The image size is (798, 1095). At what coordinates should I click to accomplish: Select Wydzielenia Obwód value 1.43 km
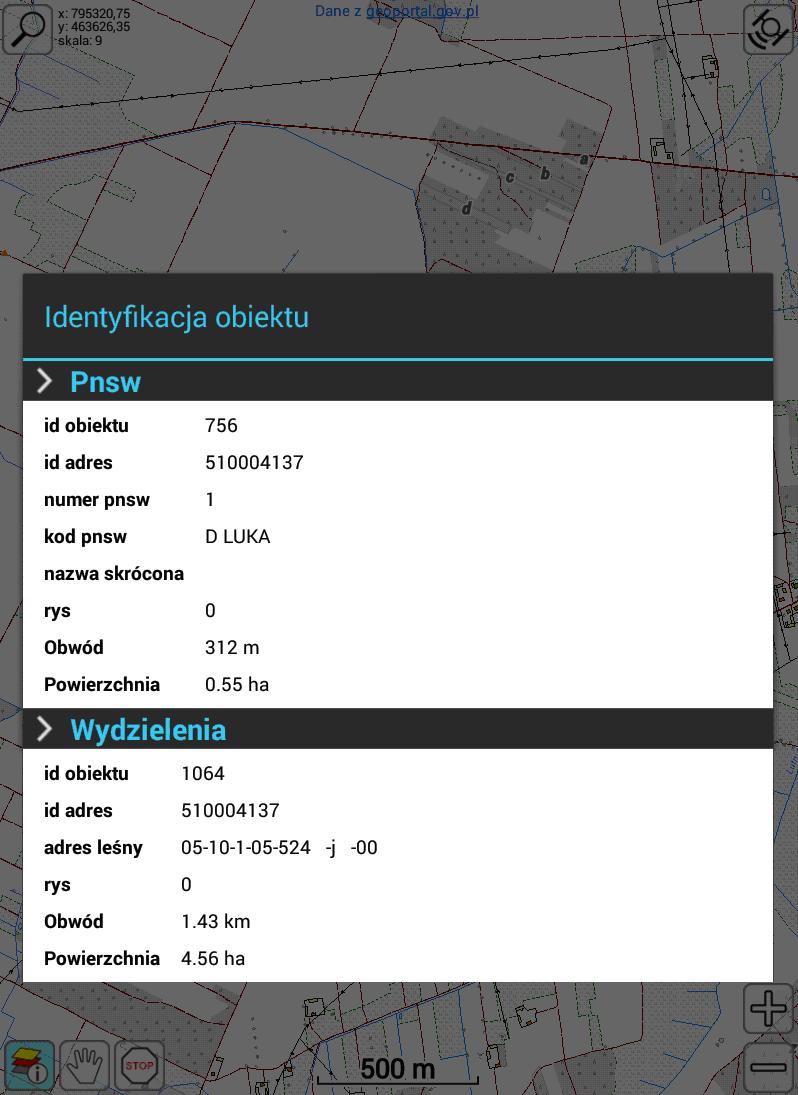tap(216, 921)
